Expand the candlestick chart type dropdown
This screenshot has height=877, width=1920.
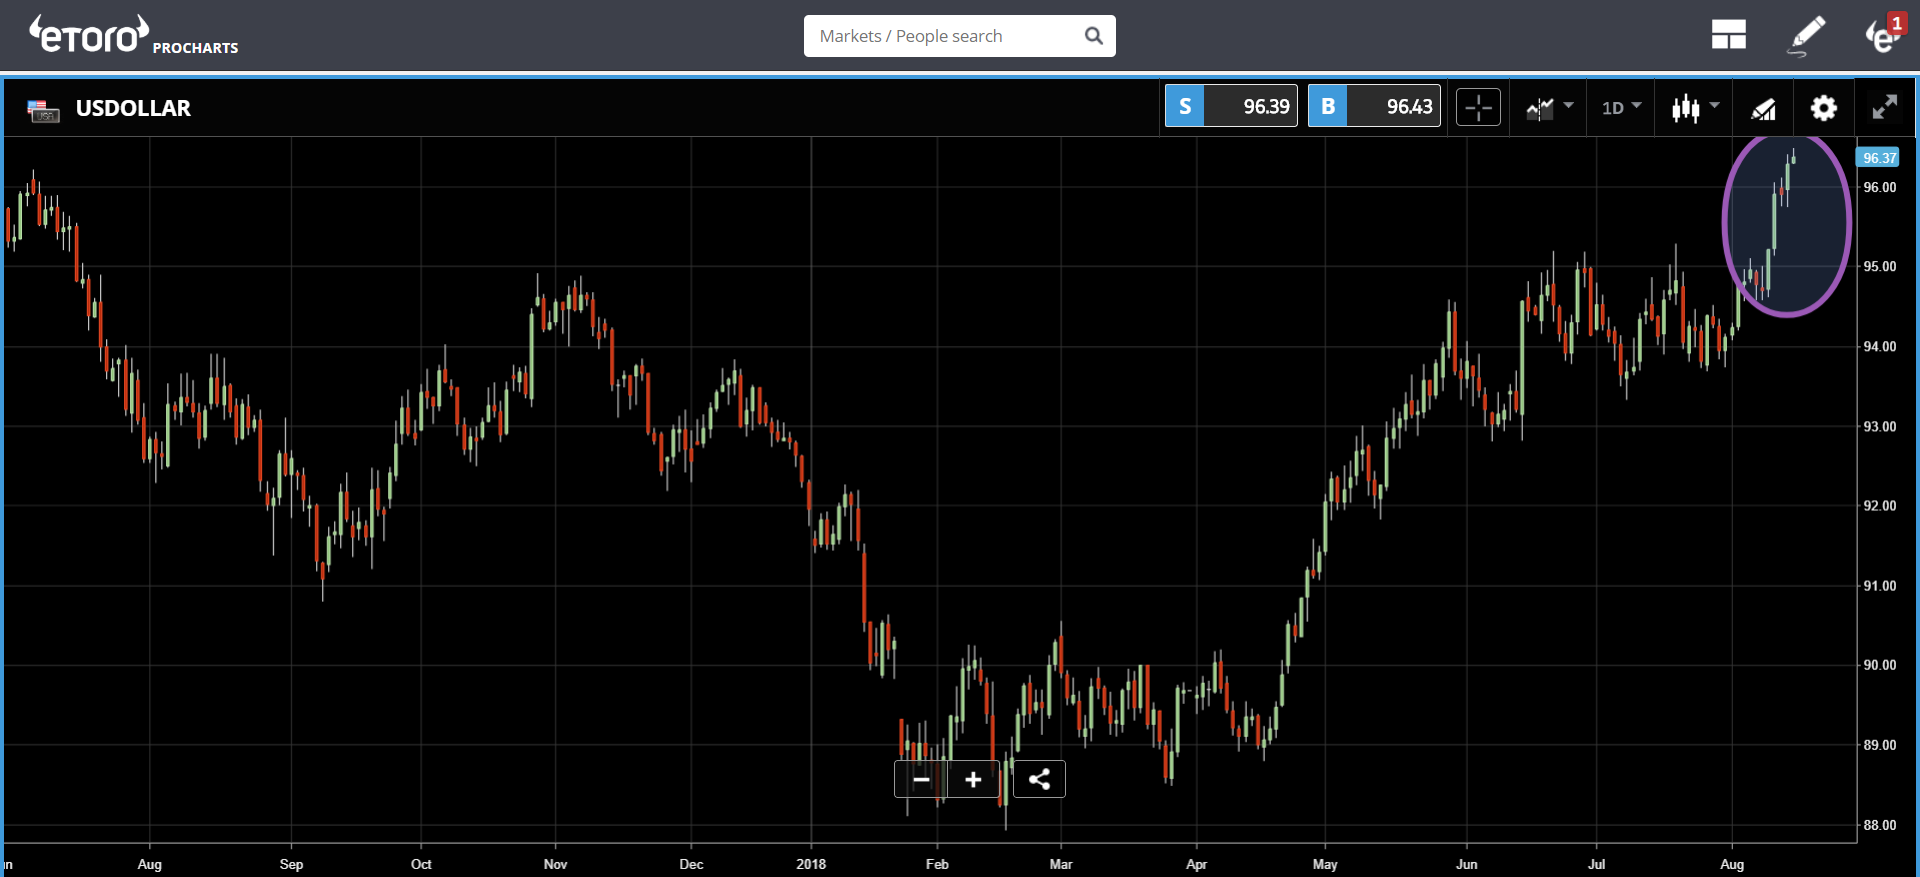[1695, 107]
